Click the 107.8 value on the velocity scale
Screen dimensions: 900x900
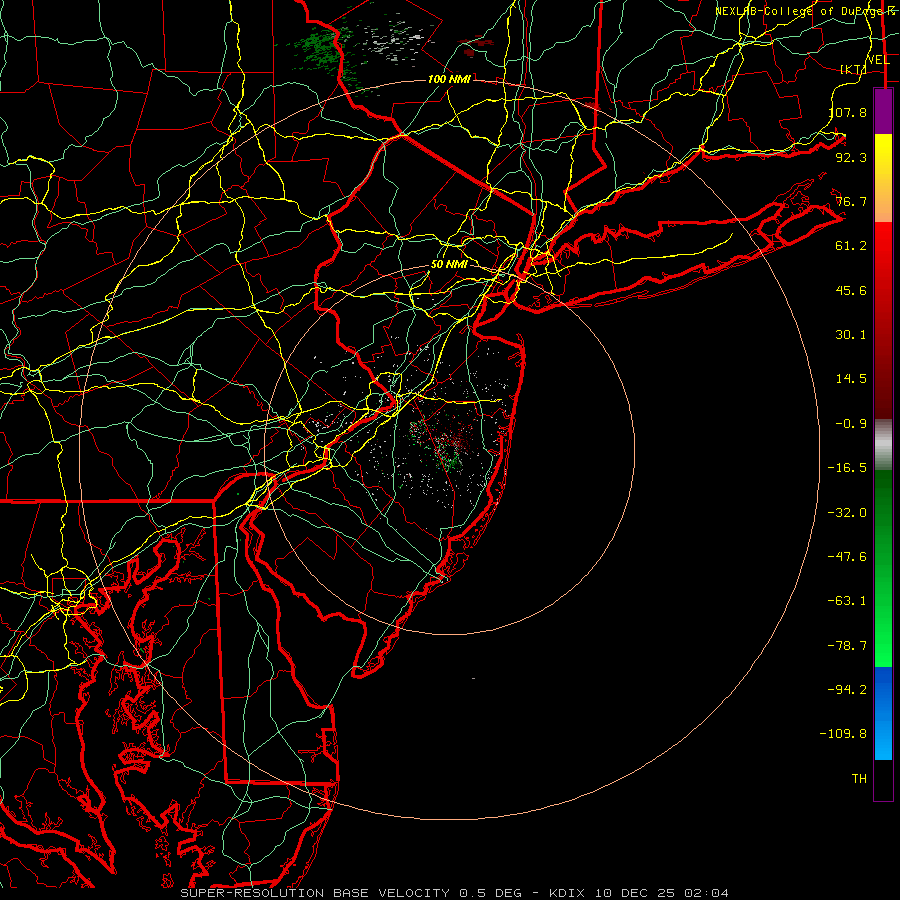click(848, 112)
